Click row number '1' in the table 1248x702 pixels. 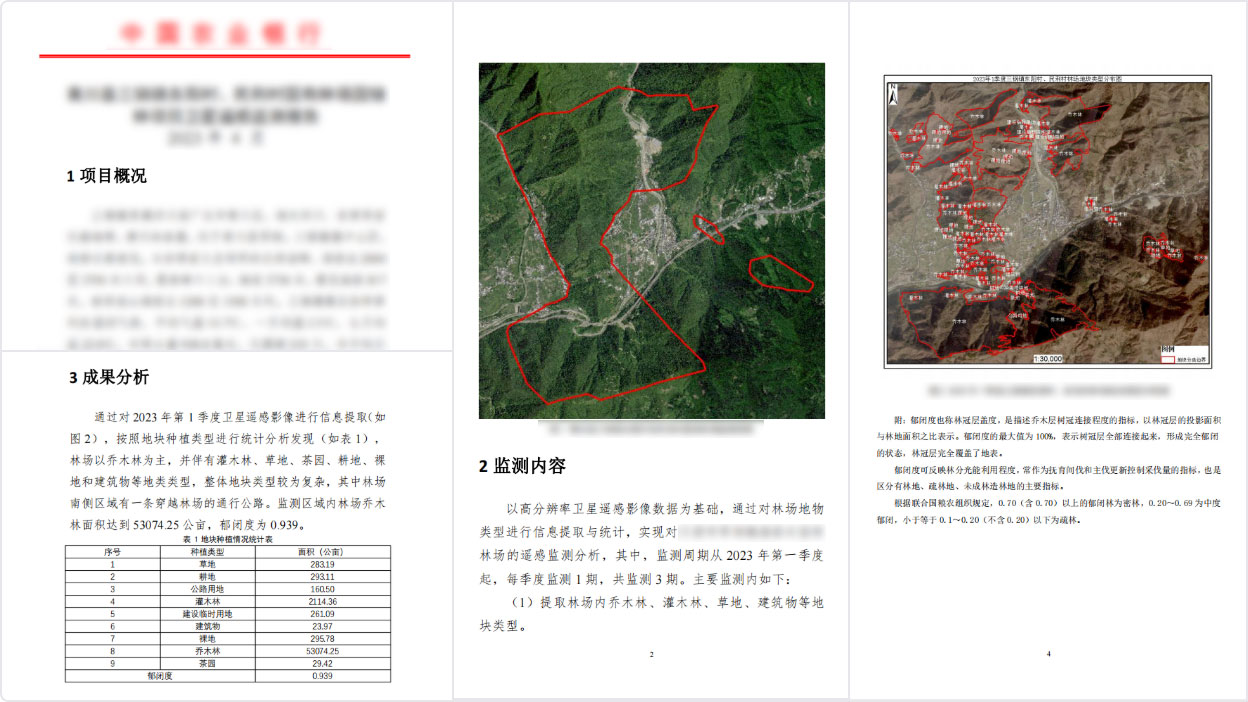coord(112,564)
